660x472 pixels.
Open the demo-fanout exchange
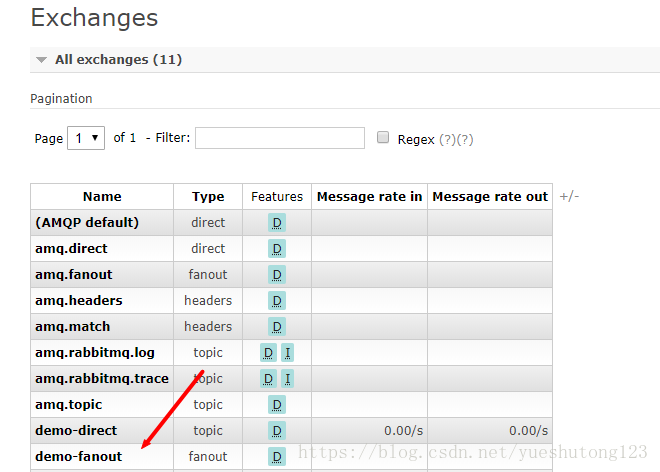78,456
